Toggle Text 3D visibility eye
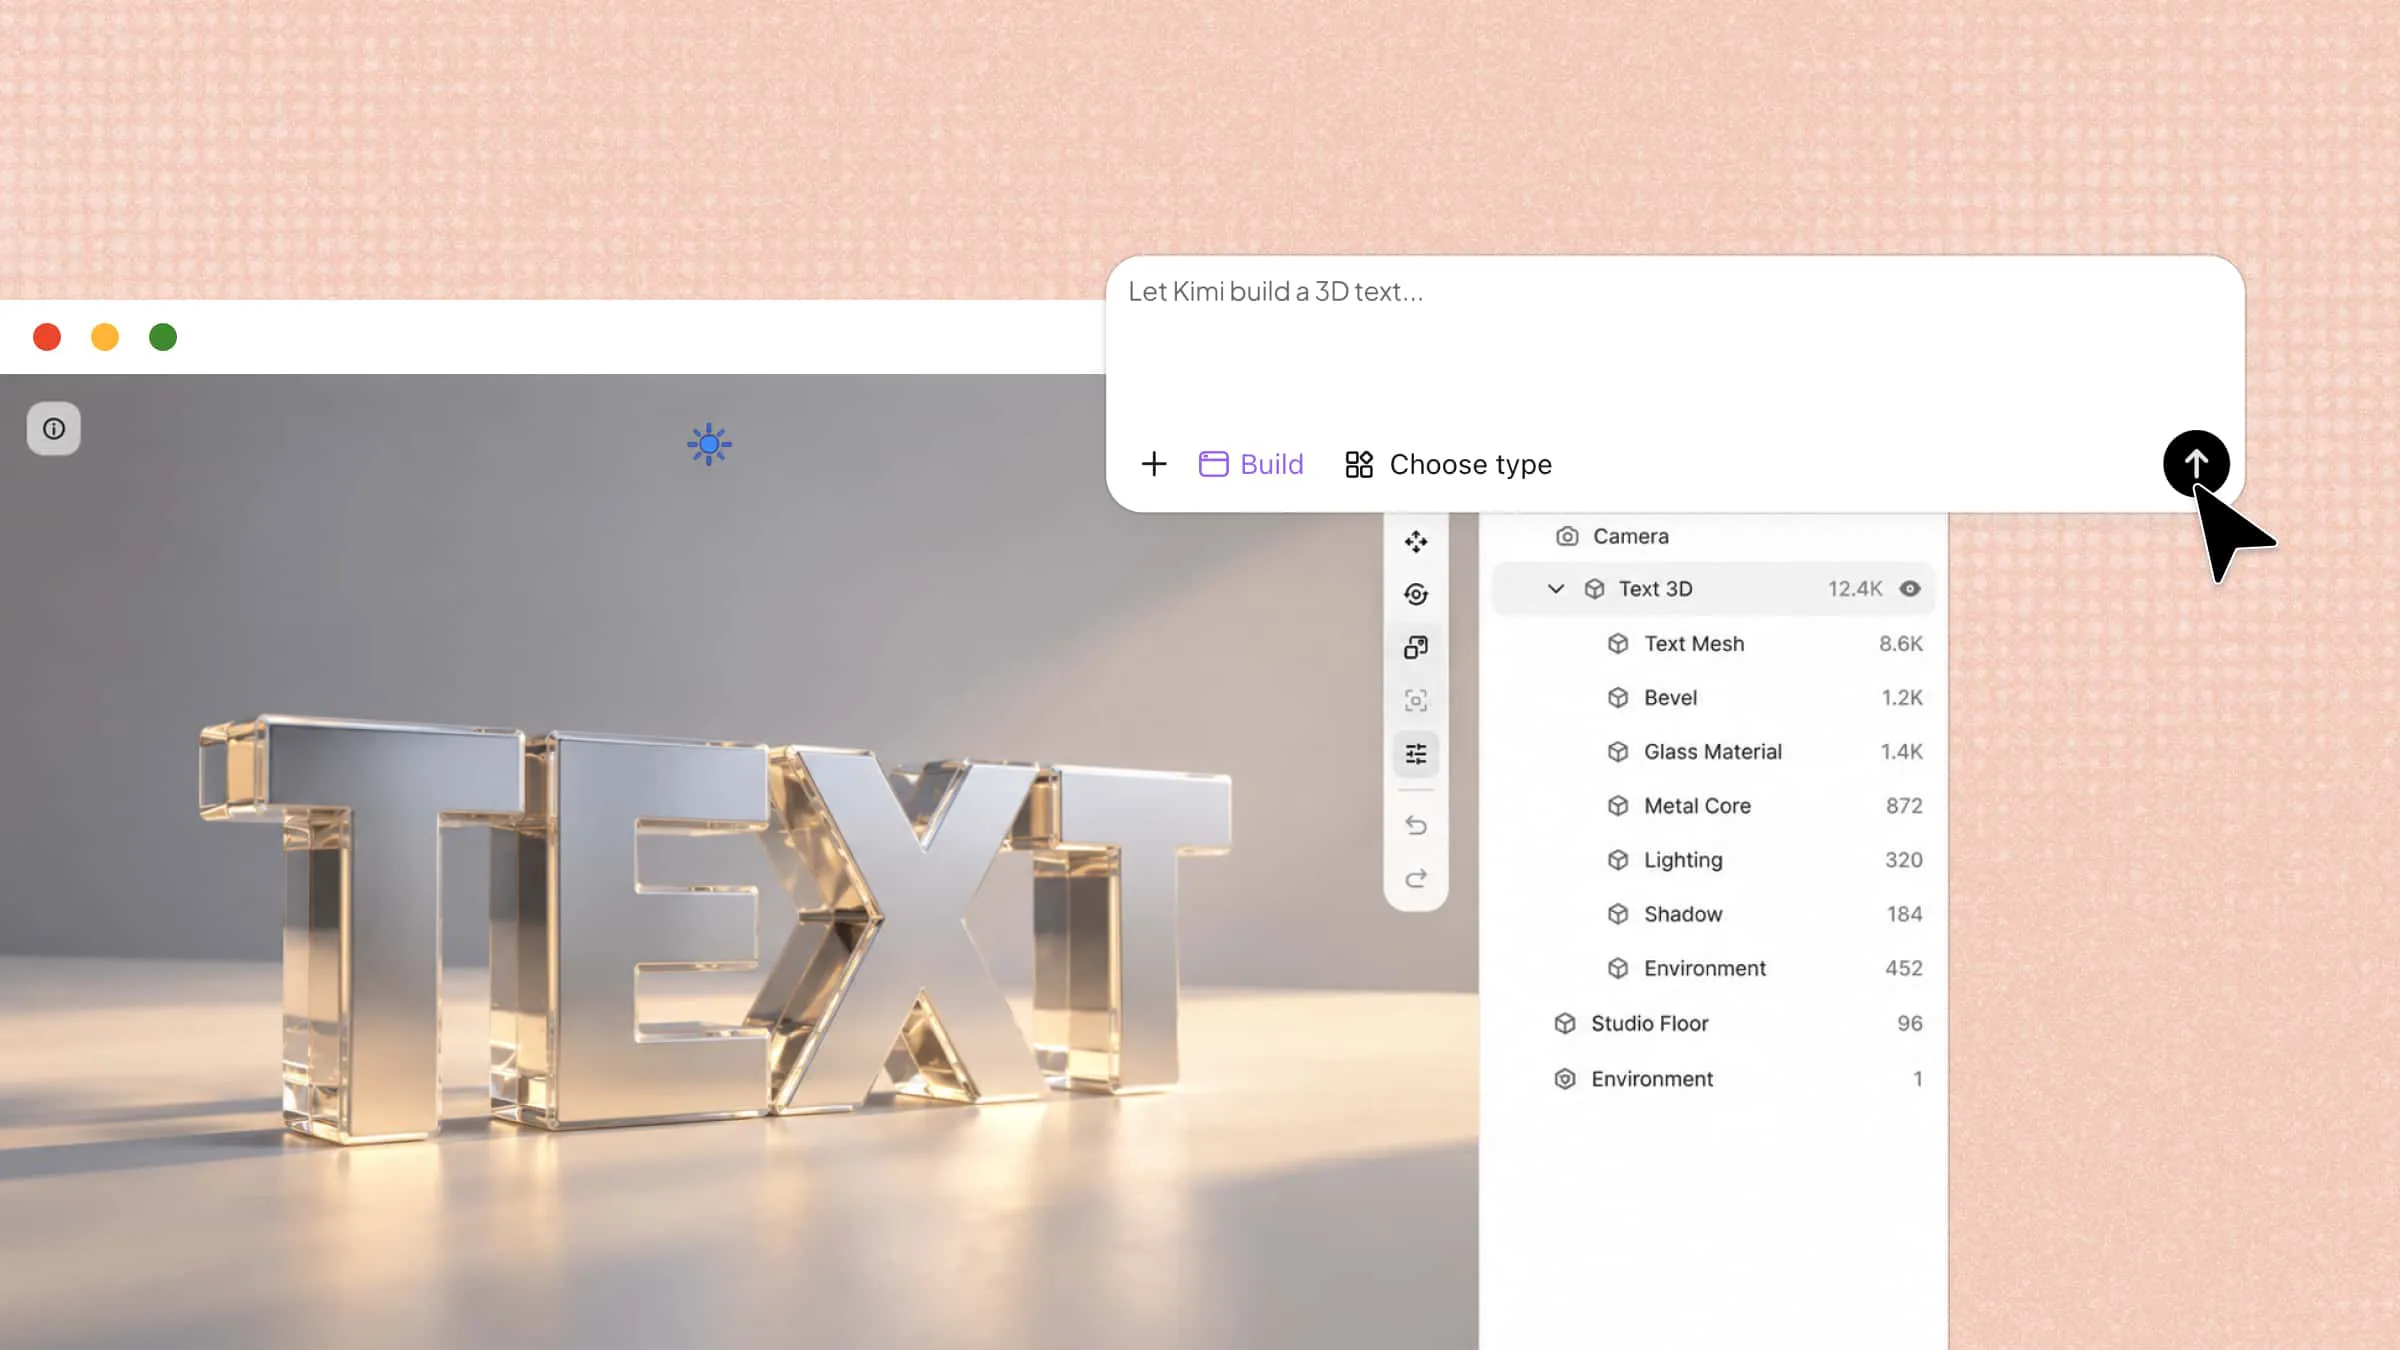Screen dimensions: 2400x1350 tap(1910, 589)
